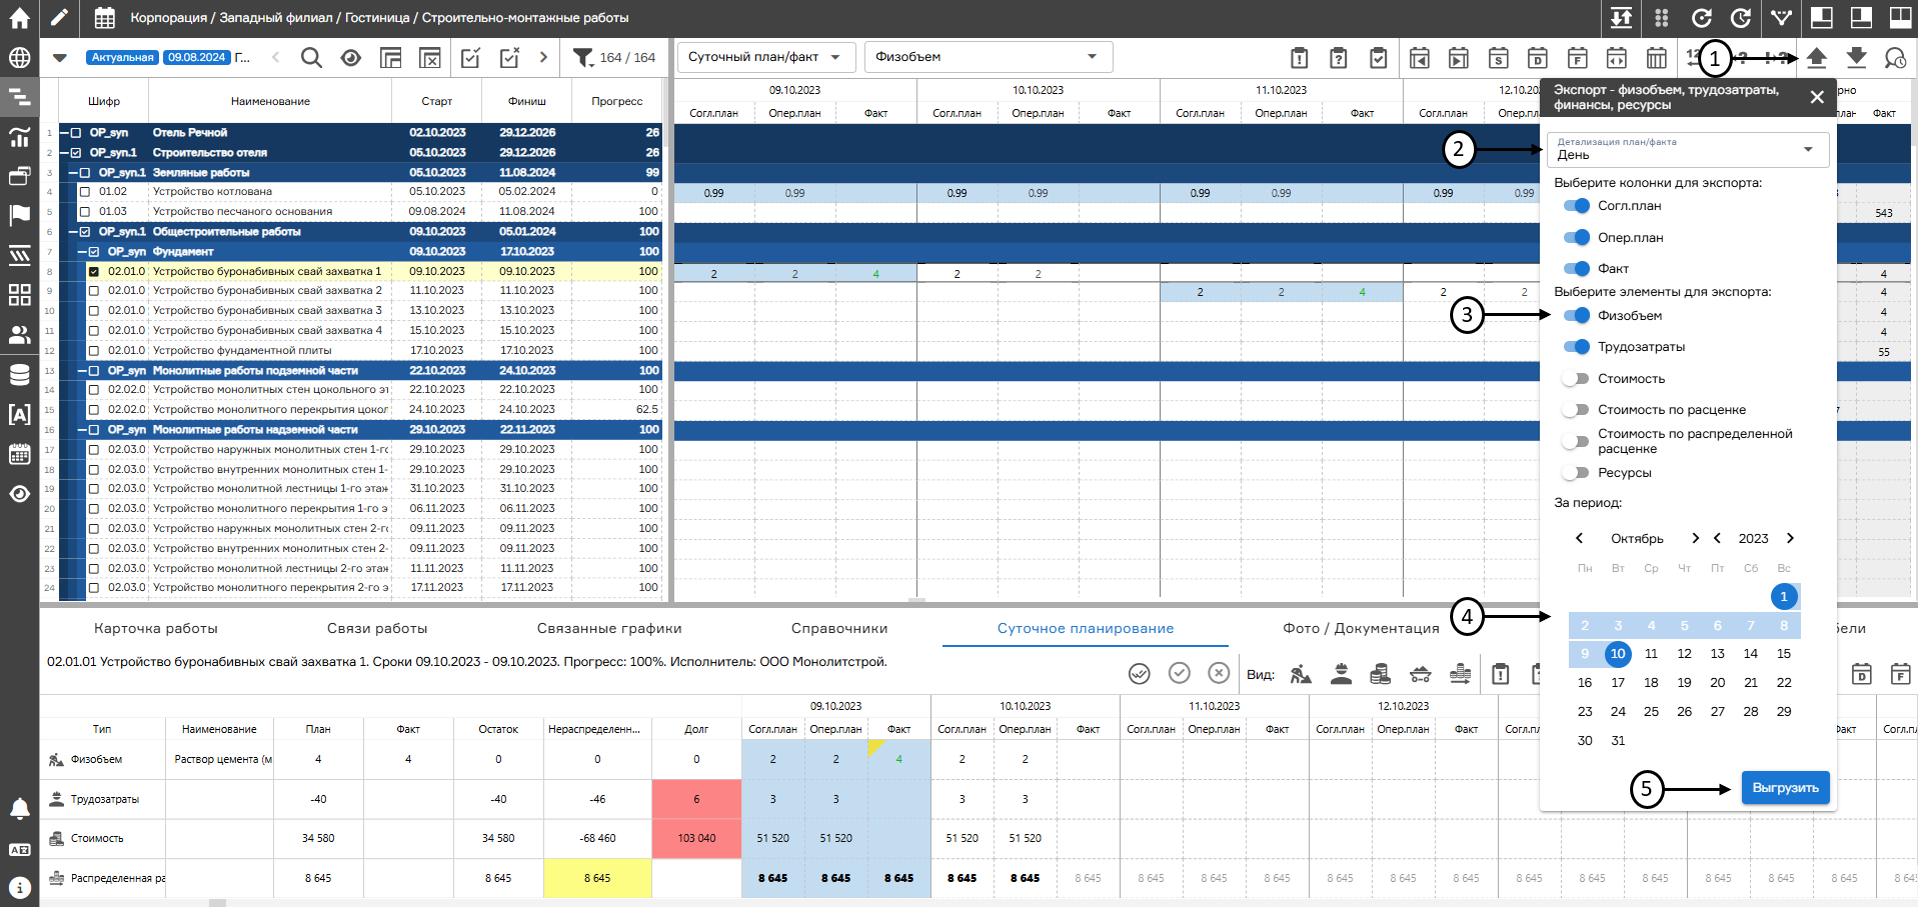Open the globe icon in left sidebar
Image resolution: width=1918 pixels, height=907 pixels.
coord(19,57)
